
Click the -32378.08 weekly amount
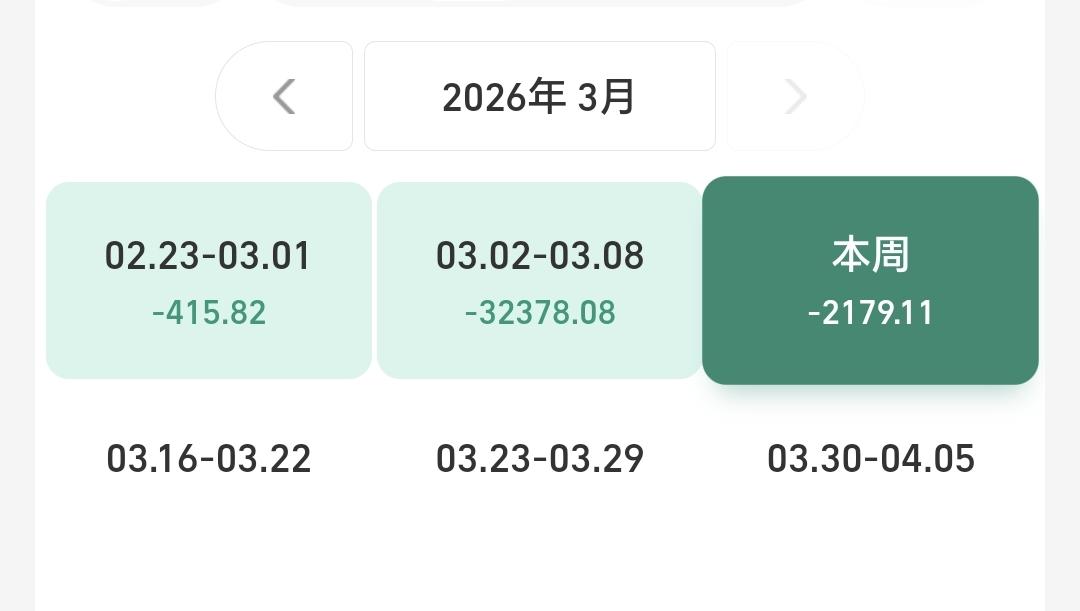(x=540, y=313)
